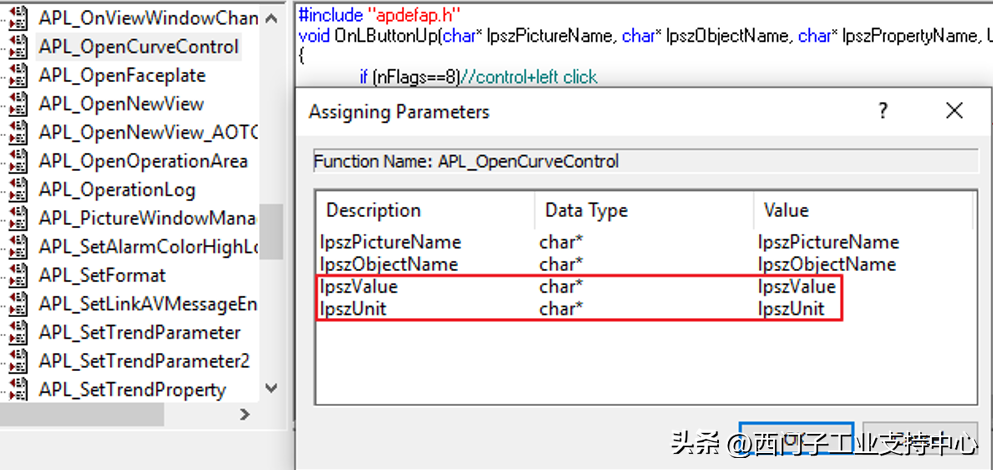Close the Assigning Parameters dialog

pos(954,111)
